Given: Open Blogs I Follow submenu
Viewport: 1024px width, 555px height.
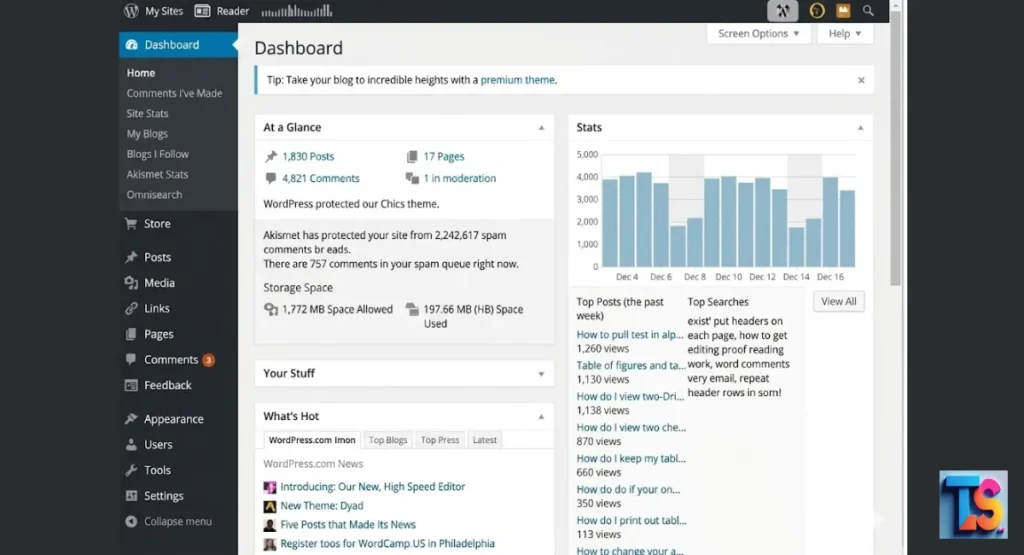Looking at the screenshot, I should tap(157, 154).
